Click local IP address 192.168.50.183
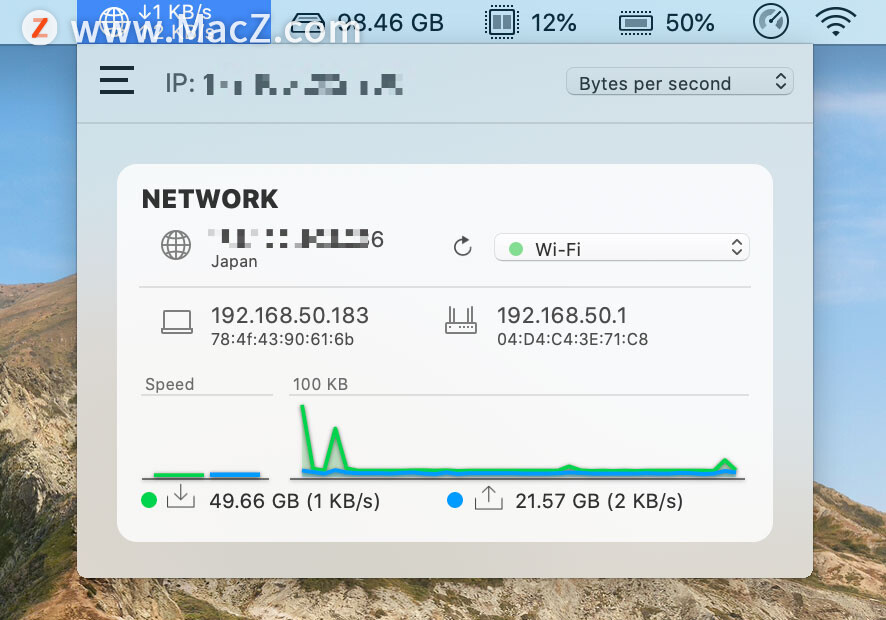 coord(290,315)
